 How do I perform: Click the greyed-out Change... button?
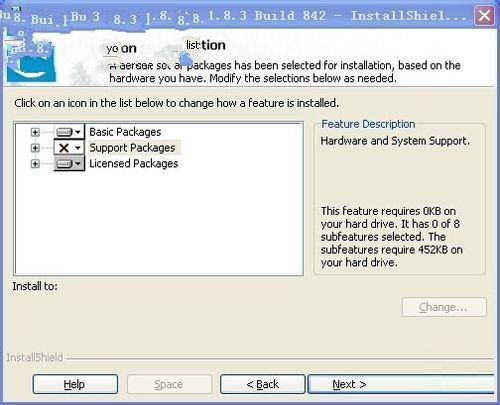coord(444,307)
